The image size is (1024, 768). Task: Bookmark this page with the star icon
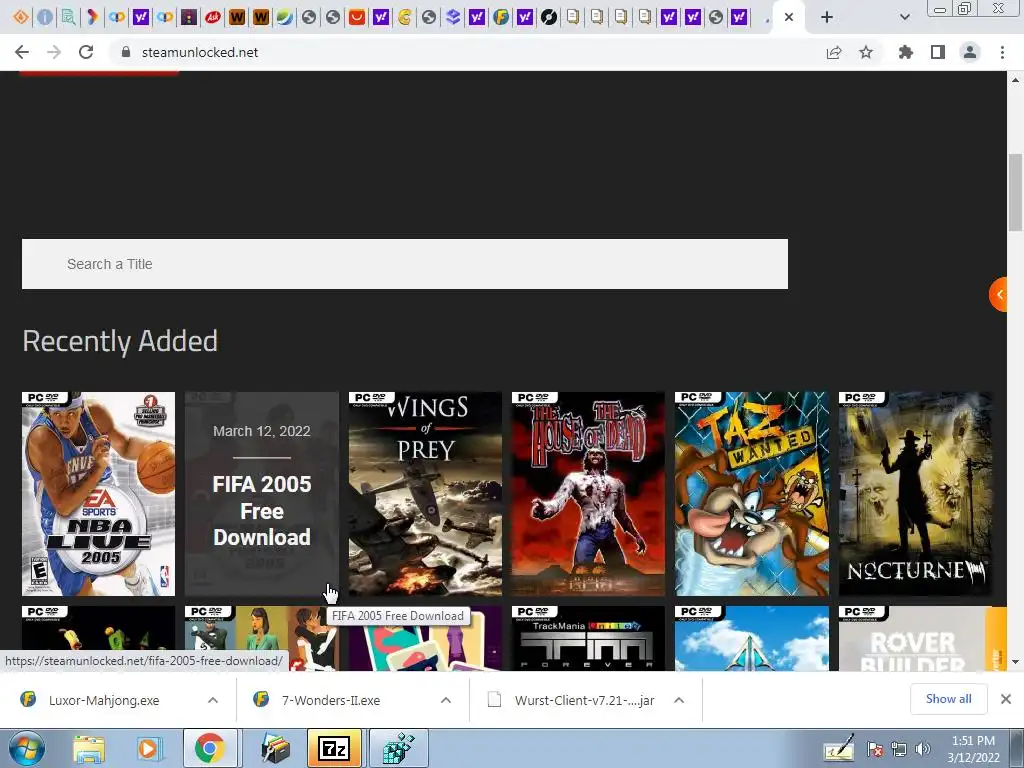[866, 52]
